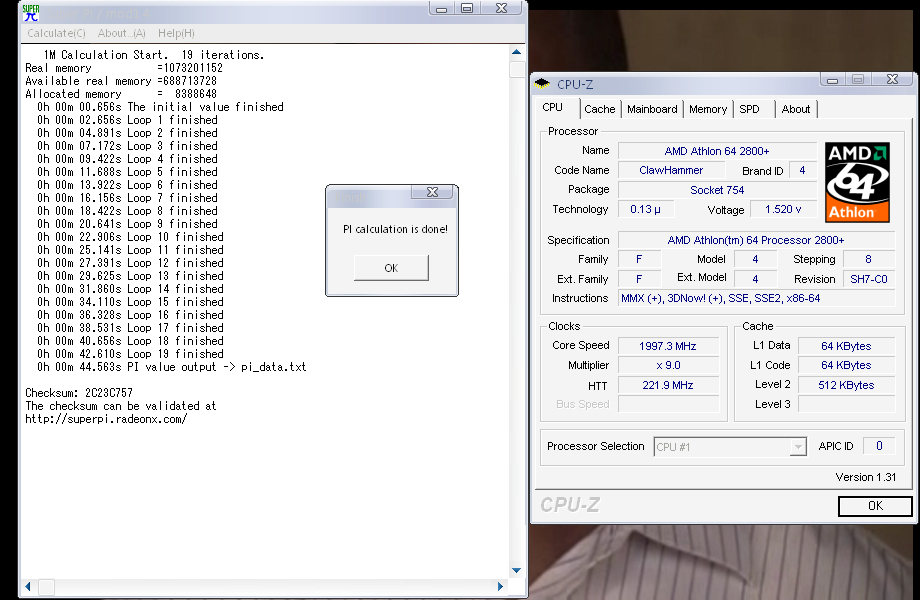Click the Loop 19 finished line
Viewport: 920px width, 600px height.
pos(130,354)
